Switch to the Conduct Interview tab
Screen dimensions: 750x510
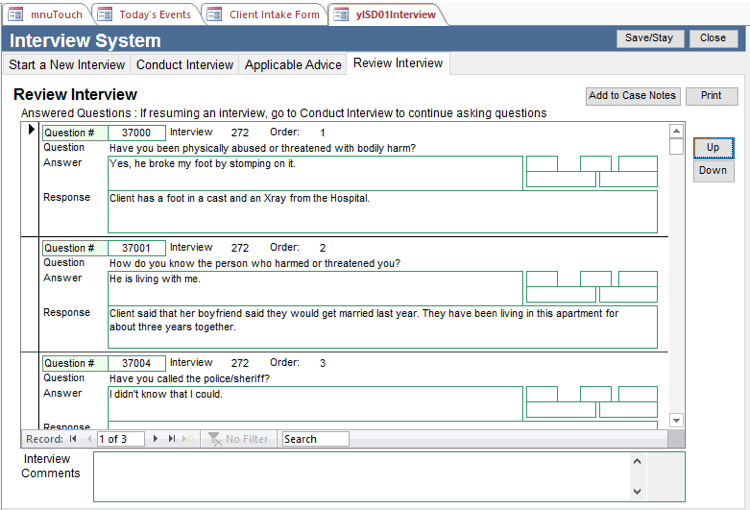click(x=184, y=64)
